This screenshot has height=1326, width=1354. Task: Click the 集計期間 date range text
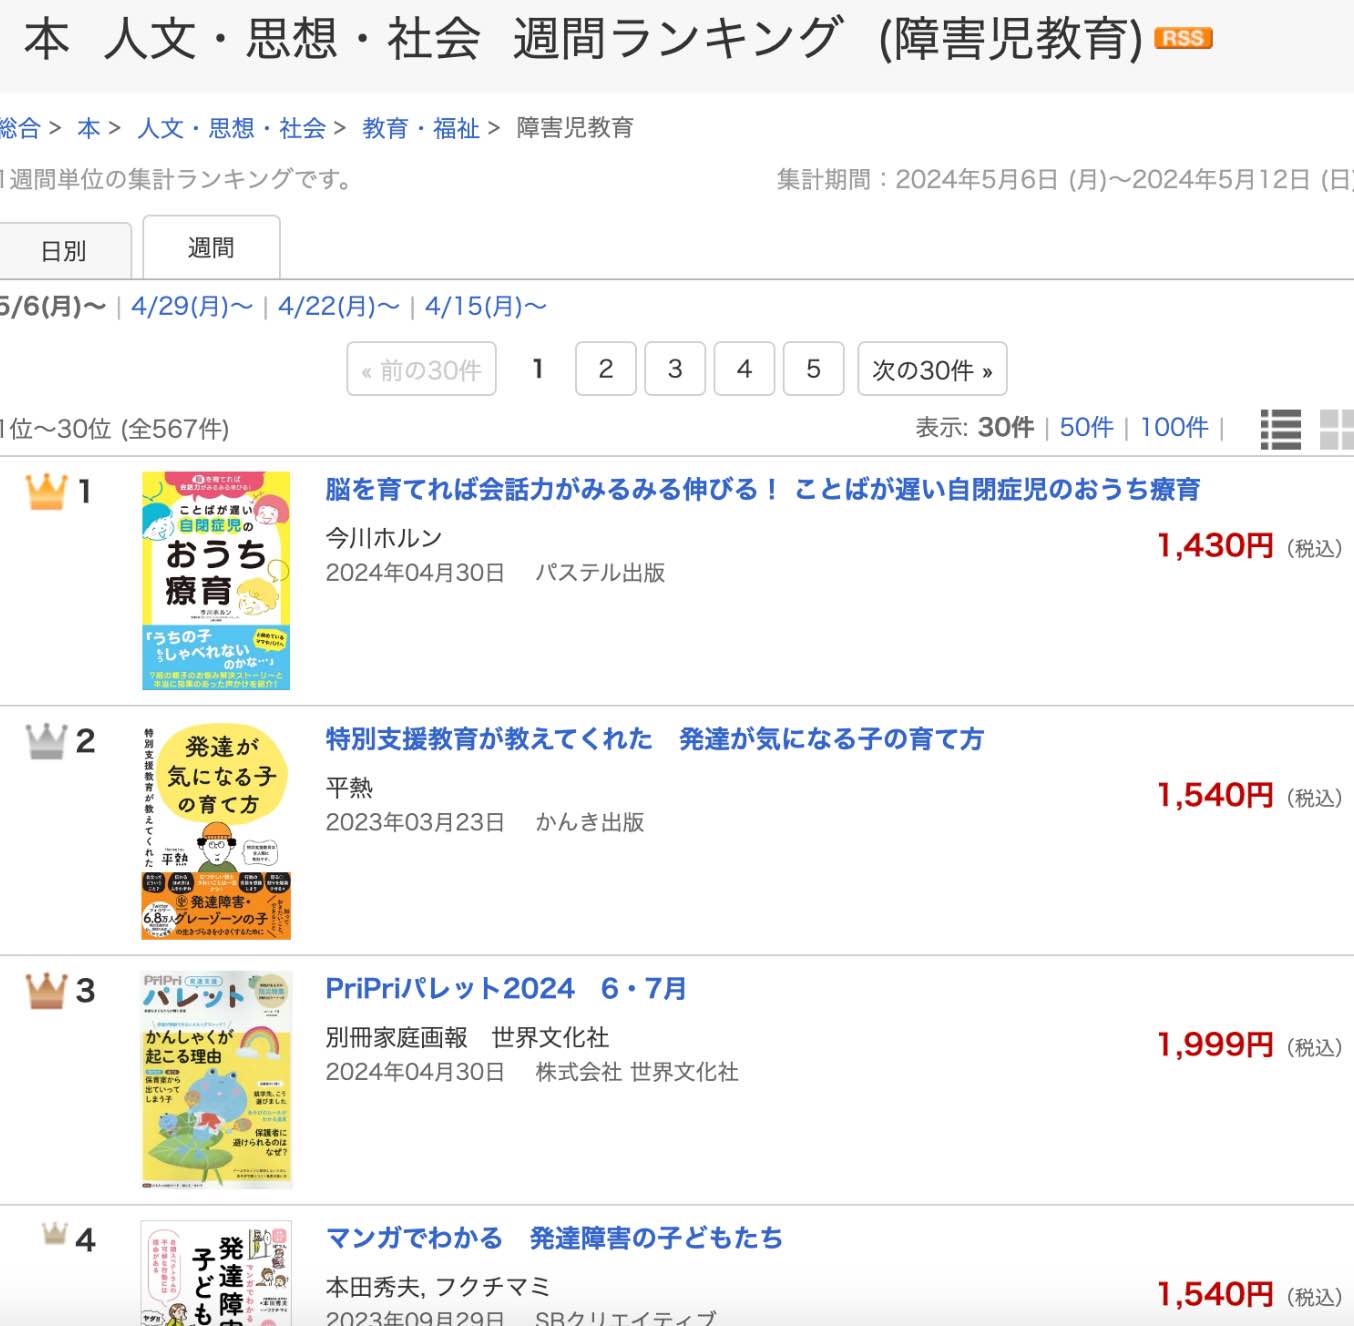click(x=1065, y=179)
